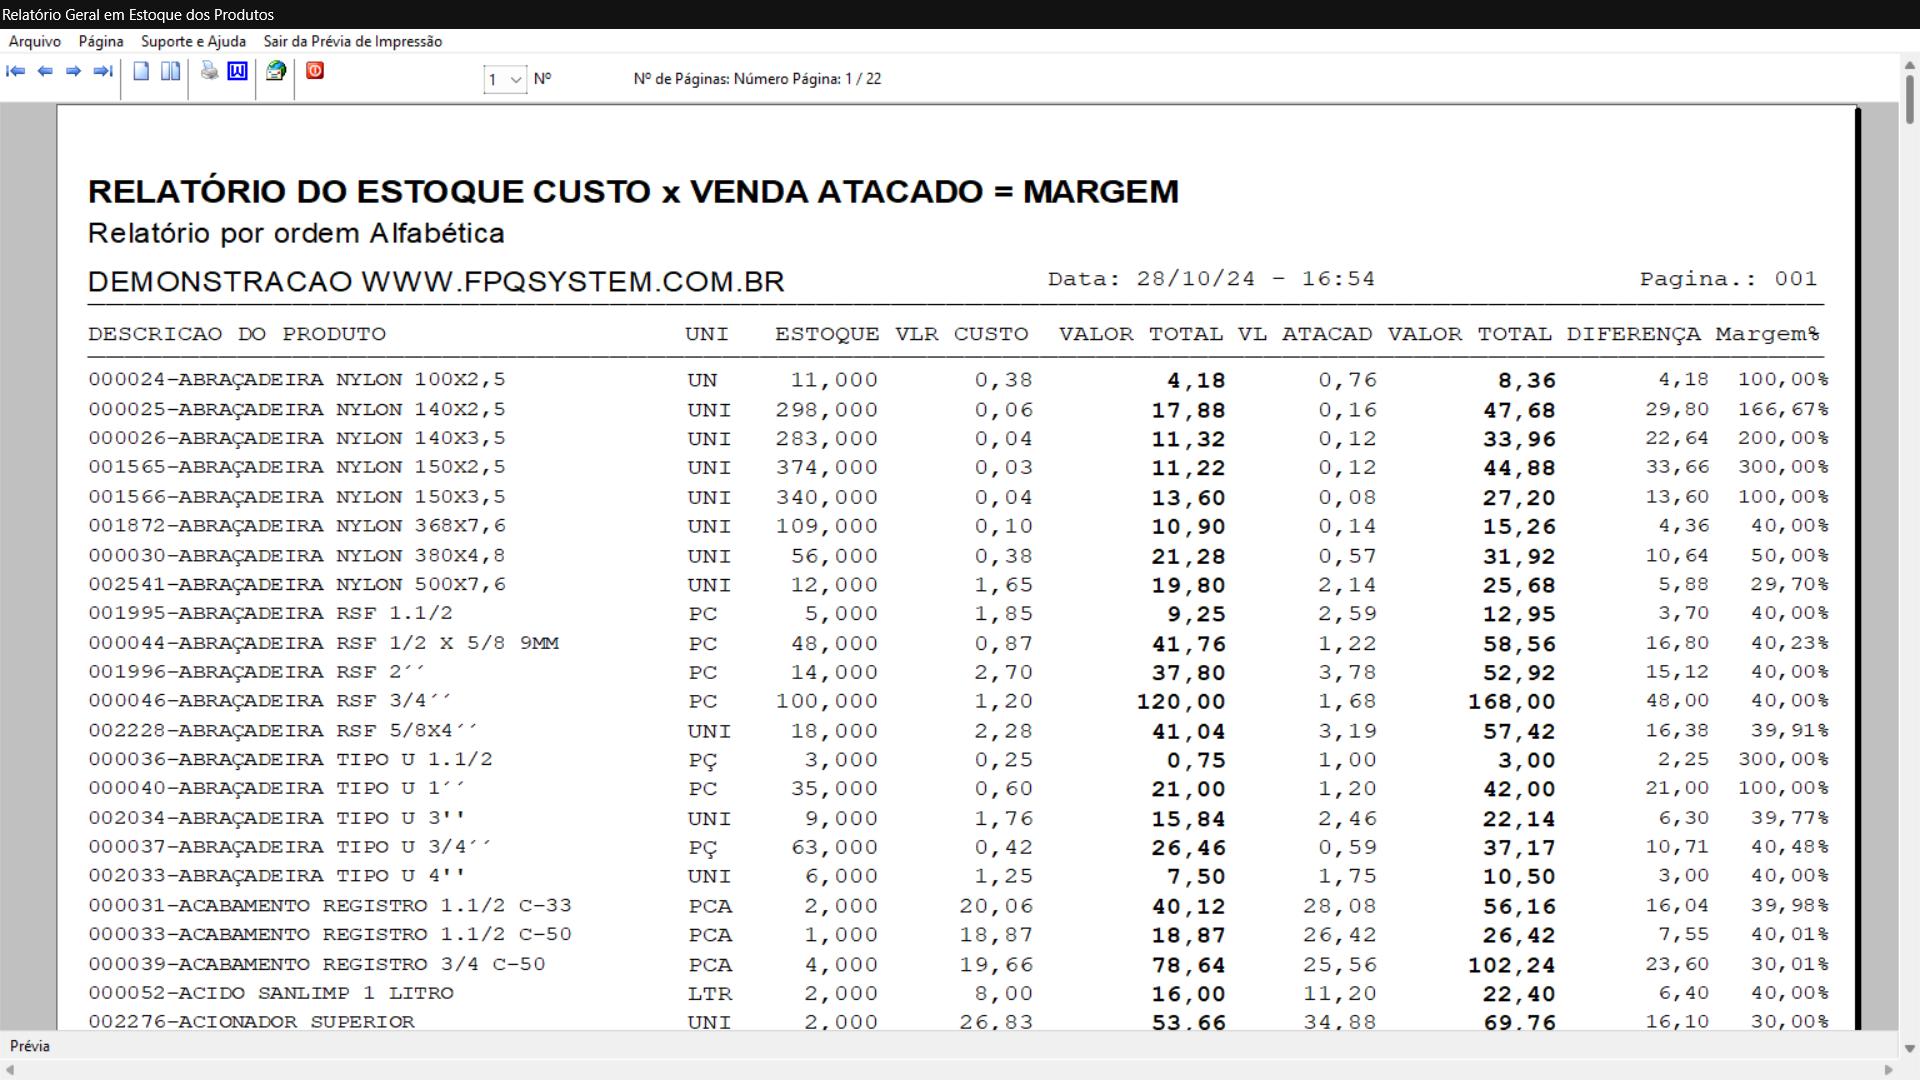Jump to the last page arrow

(102, 71)
